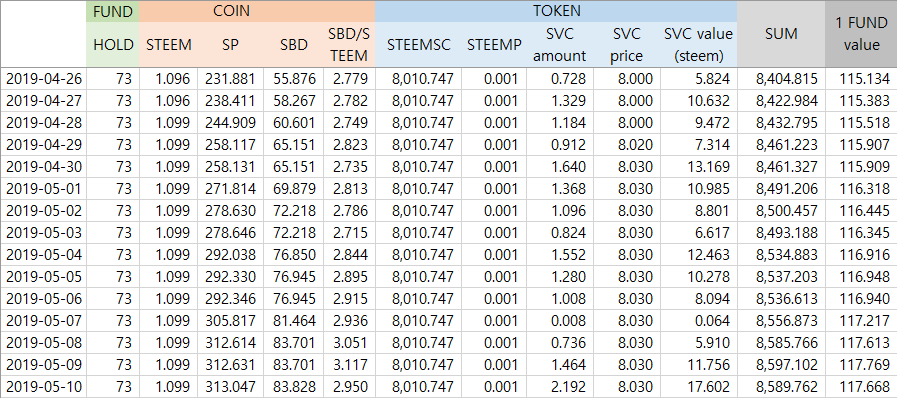The width and height of the screenshot is (897, 398).
Task: Select SUM value 8,589.762
Action: coord(781,387)
